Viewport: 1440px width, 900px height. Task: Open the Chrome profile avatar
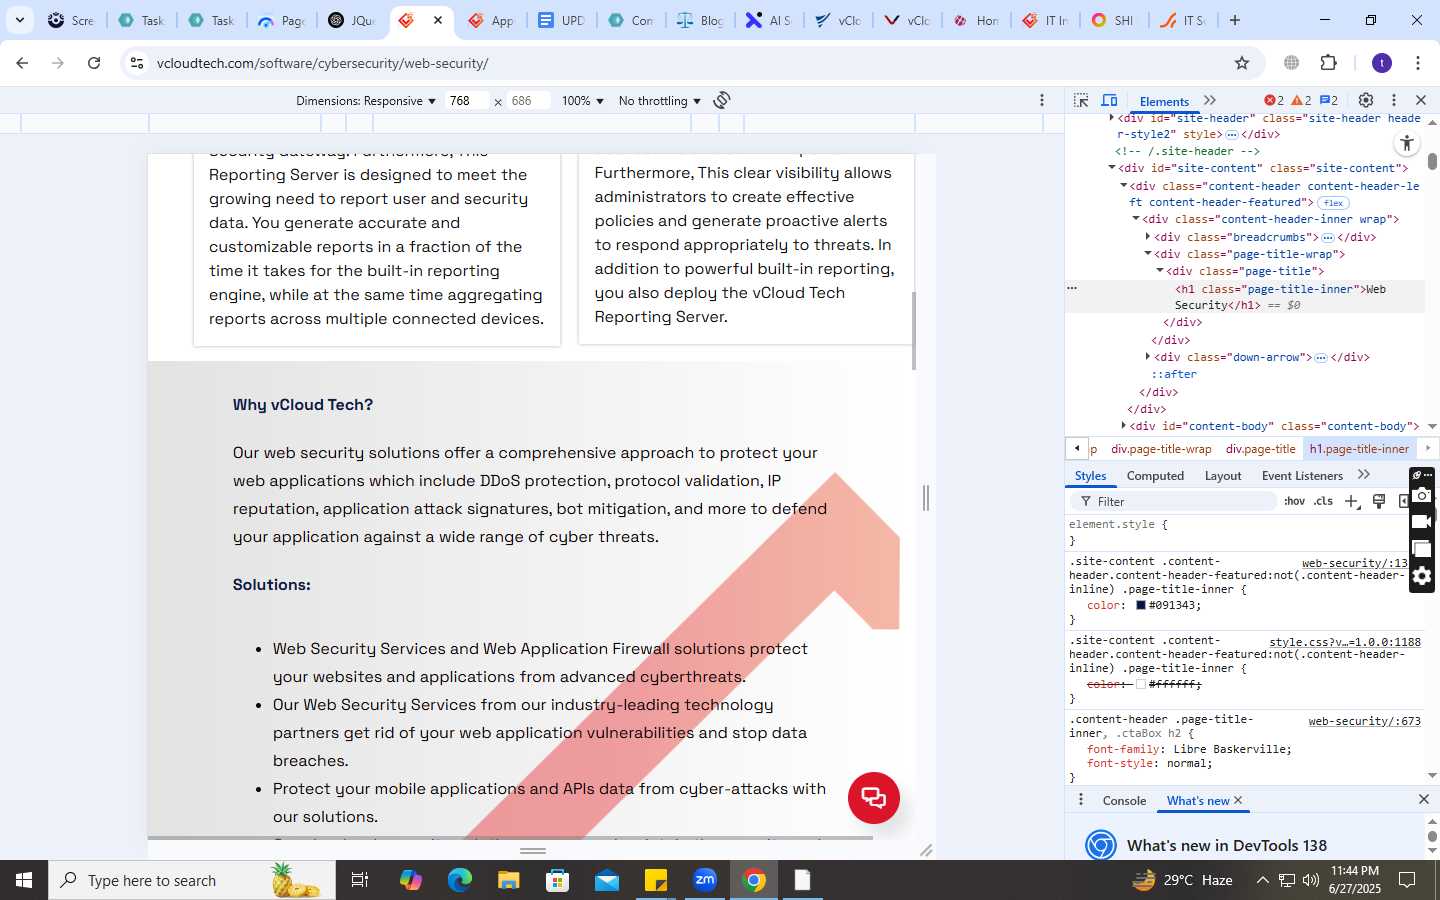[1382, 63]
